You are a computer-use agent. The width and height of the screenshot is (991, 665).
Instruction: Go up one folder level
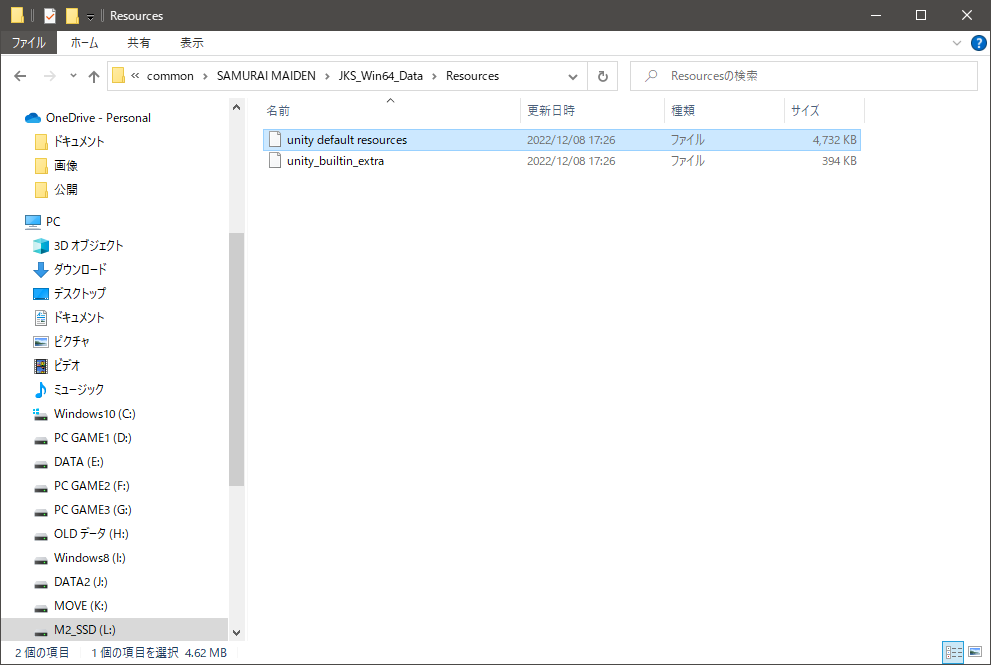[94, 76]
